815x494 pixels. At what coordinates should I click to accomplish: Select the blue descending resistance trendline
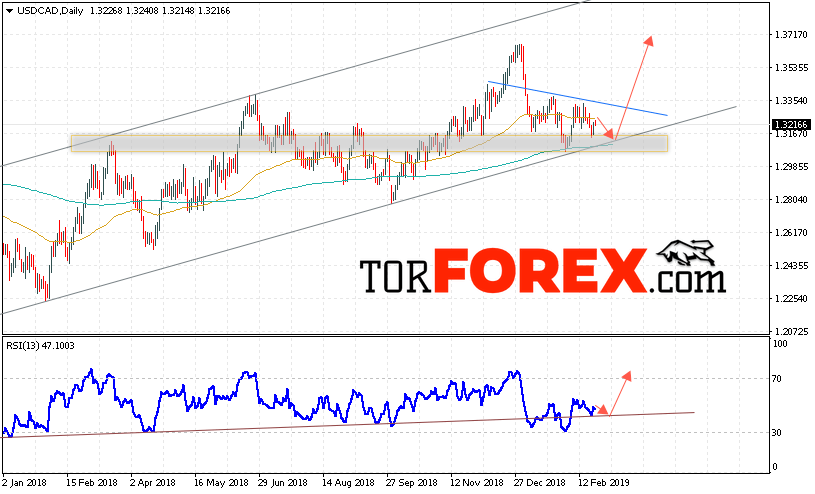pos(577,98)
